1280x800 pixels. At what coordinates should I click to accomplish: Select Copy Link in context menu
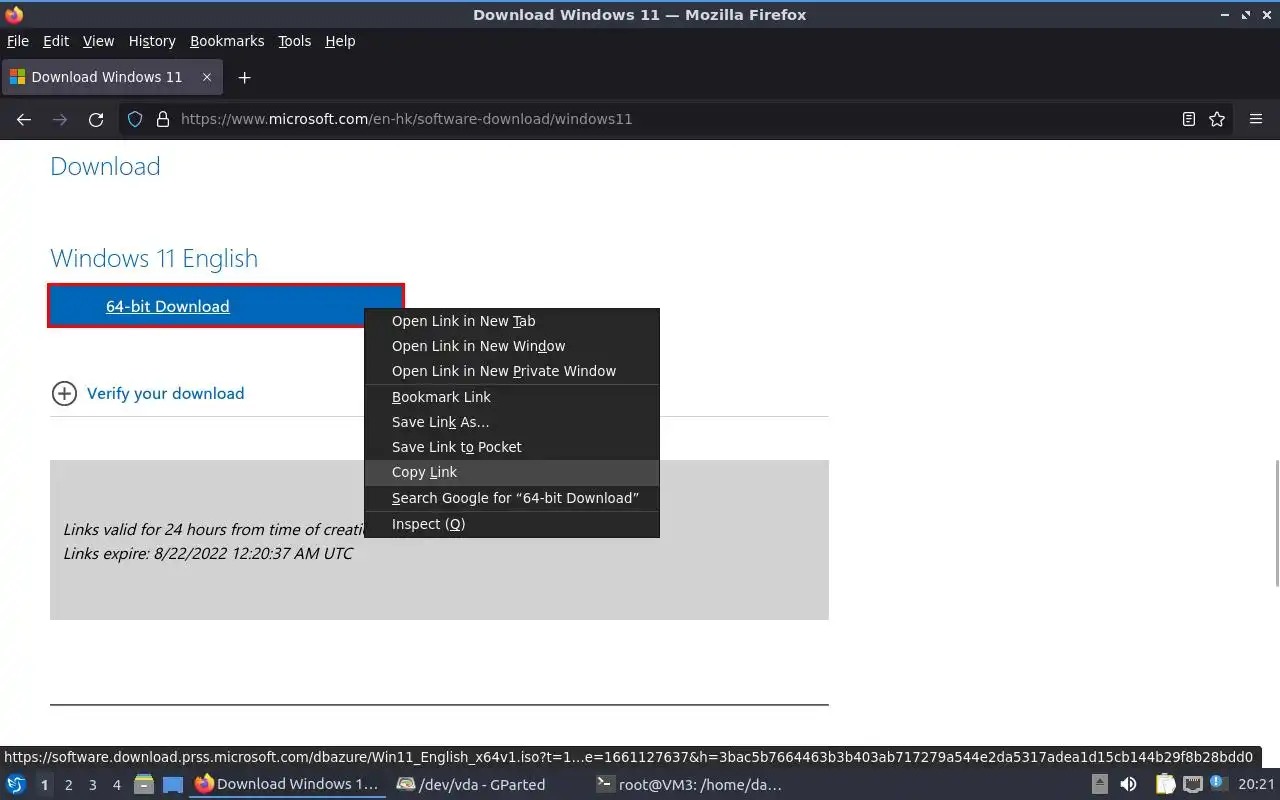click(x=512, y=472)
